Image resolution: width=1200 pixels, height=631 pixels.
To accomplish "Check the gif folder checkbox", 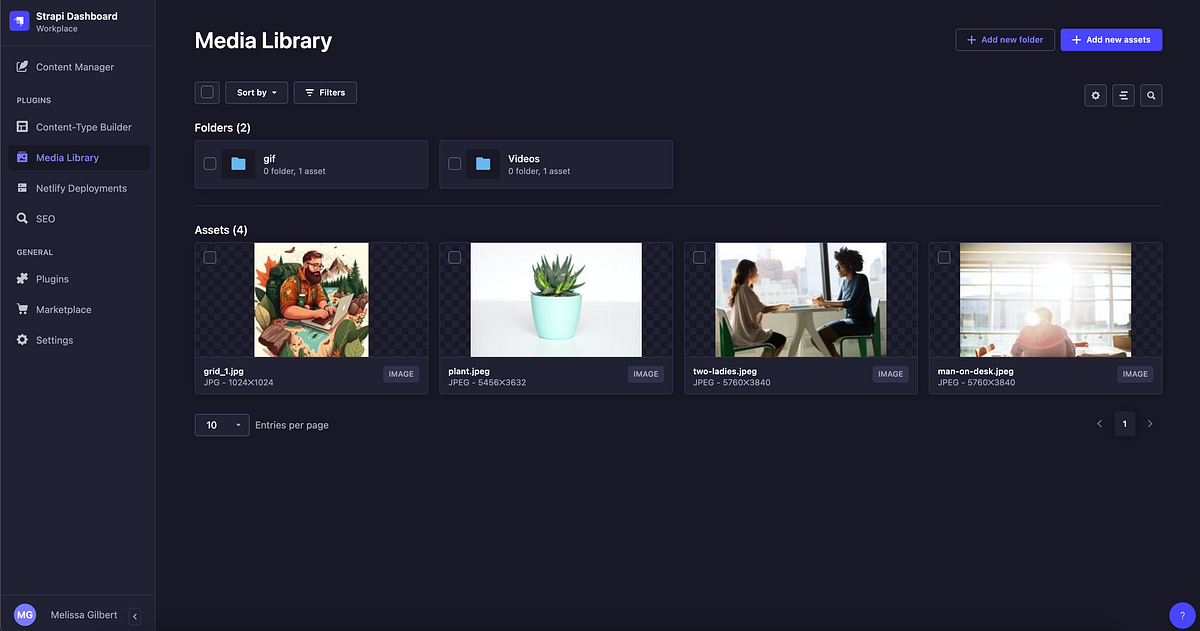I will point(210,163).
